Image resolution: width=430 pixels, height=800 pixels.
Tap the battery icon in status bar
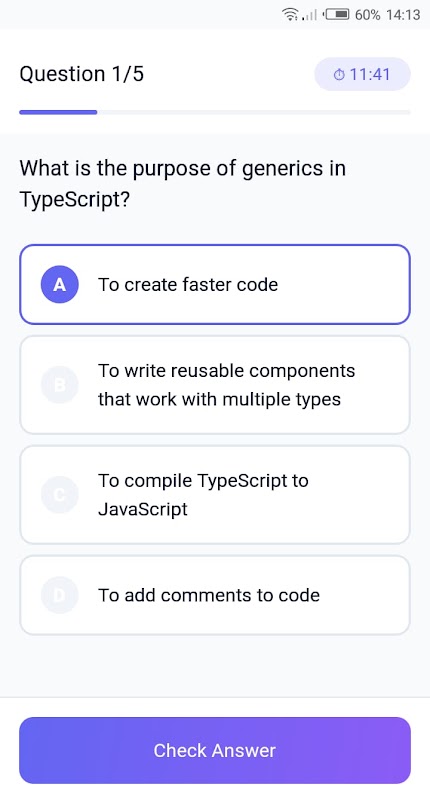[x=336, y=14]
